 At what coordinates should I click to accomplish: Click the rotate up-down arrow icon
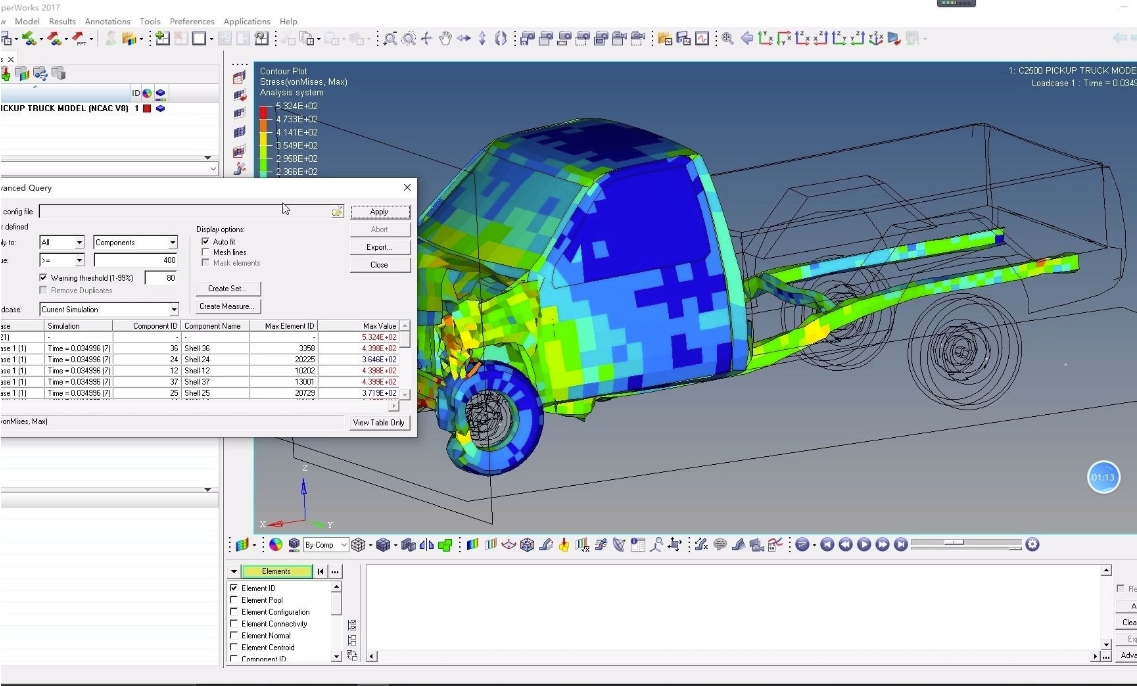[482, 39]
